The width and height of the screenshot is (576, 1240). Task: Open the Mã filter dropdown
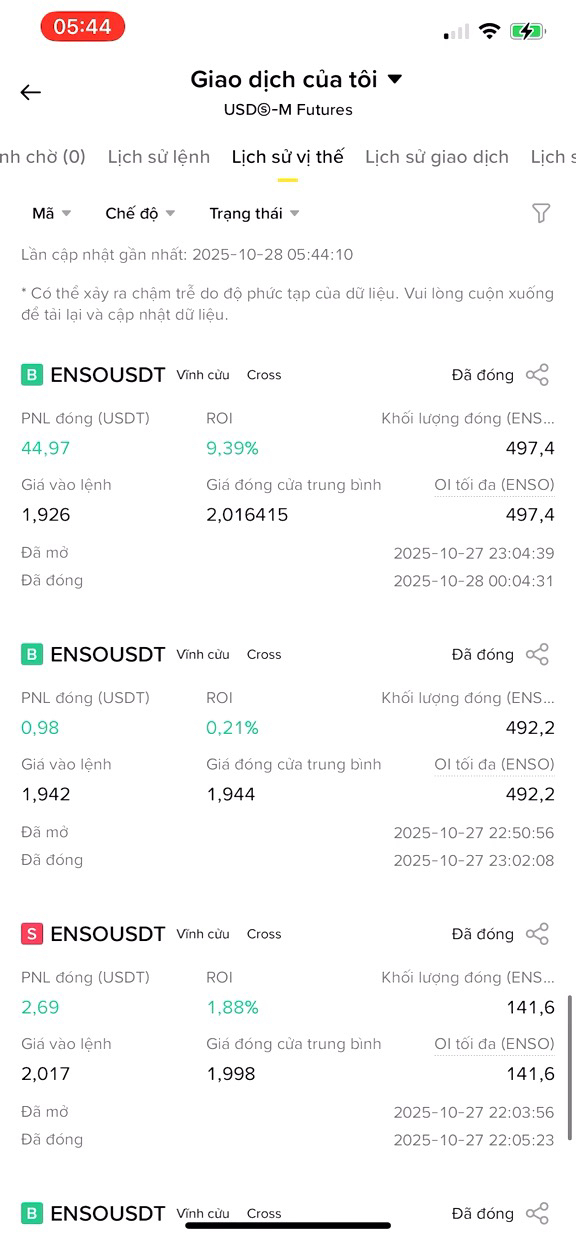pos(52,213)
